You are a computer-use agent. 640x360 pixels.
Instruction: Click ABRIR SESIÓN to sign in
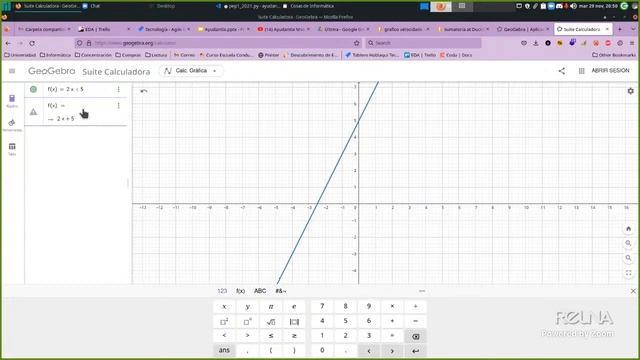pos(610,71)
